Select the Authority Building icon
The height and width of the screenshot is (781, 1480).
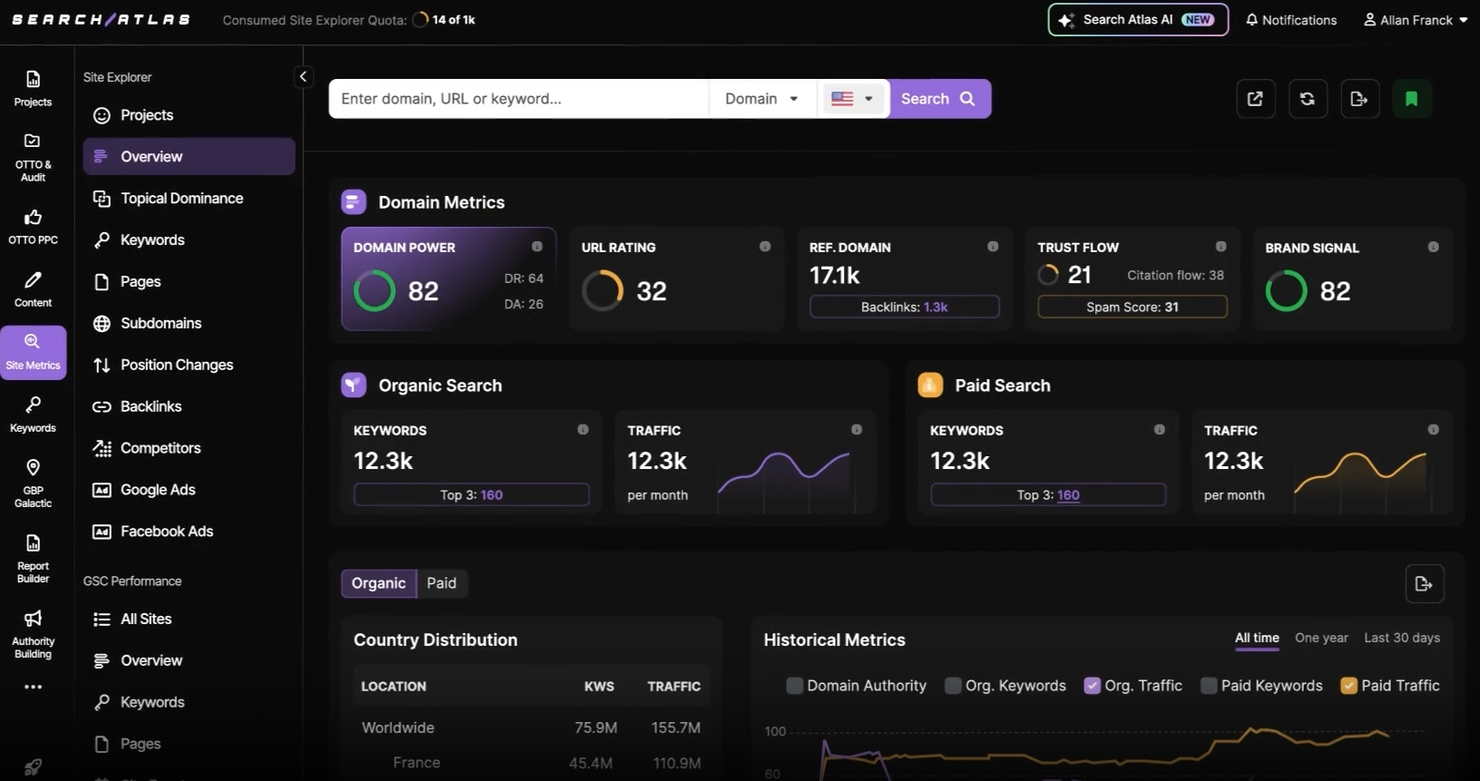(x=33, y=632)
